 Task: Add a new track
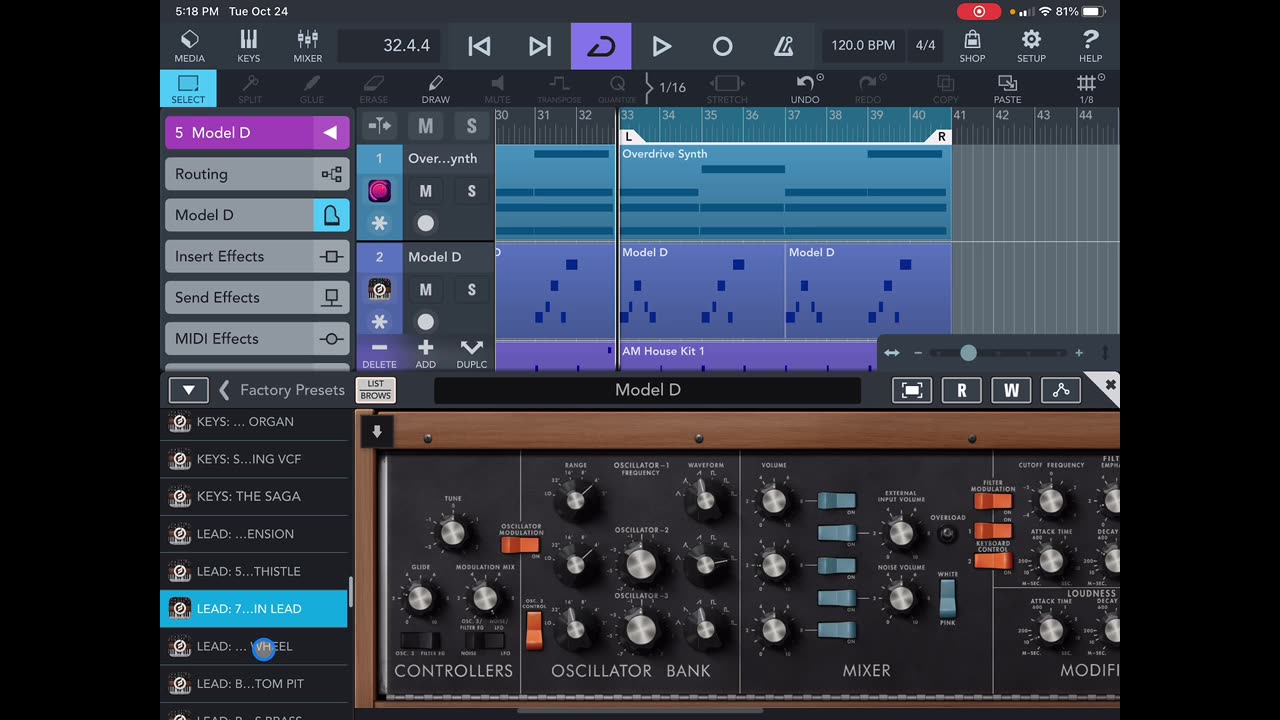426,354
